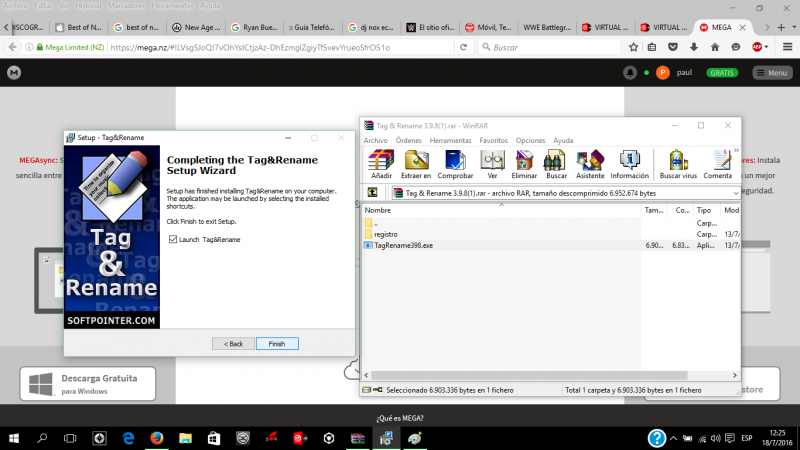Click the Adblock Plus icon
This screenshot has width=800, height=450.
tap(757, 47)
